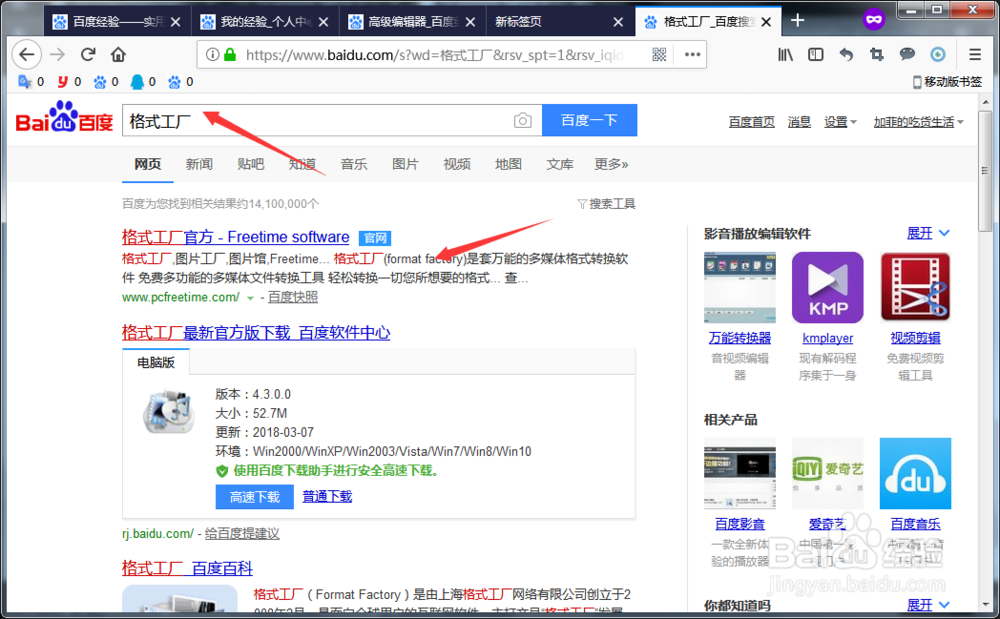Expand 影音播放编辑软件 with 展开

928,233
